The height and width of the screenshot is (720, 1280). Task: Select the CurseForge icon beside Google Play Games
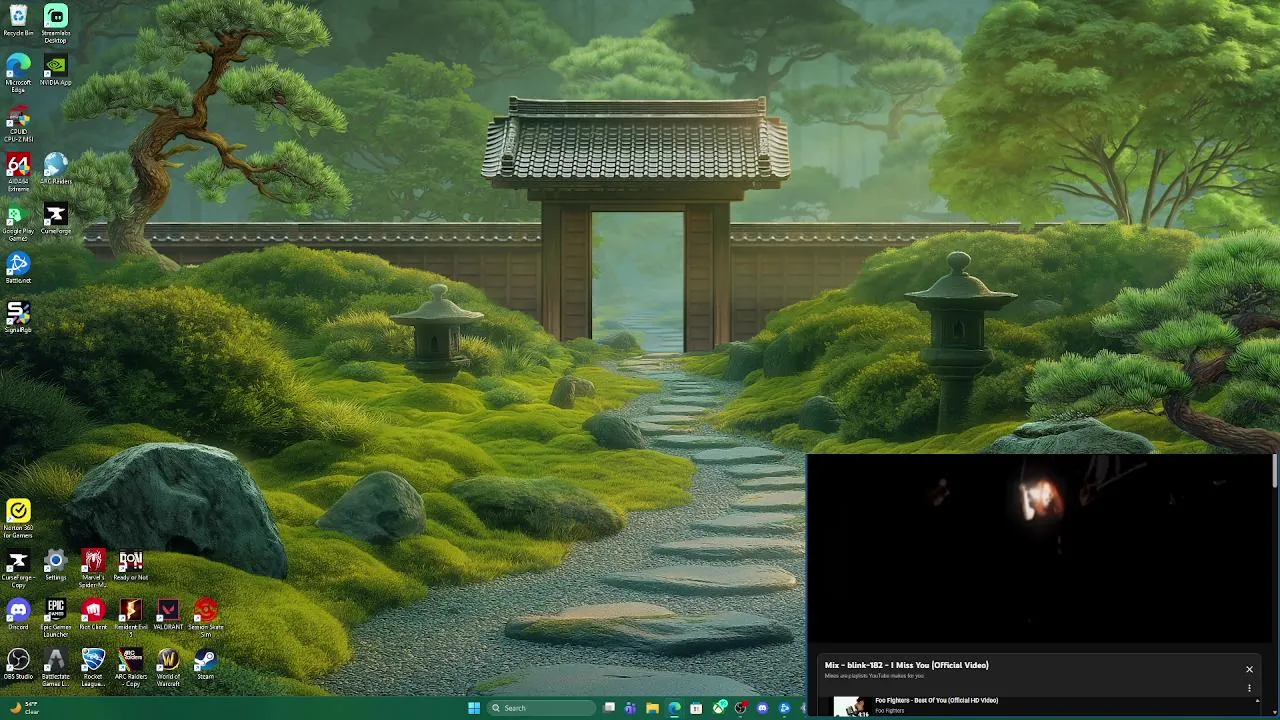click(x=56, y=218)
